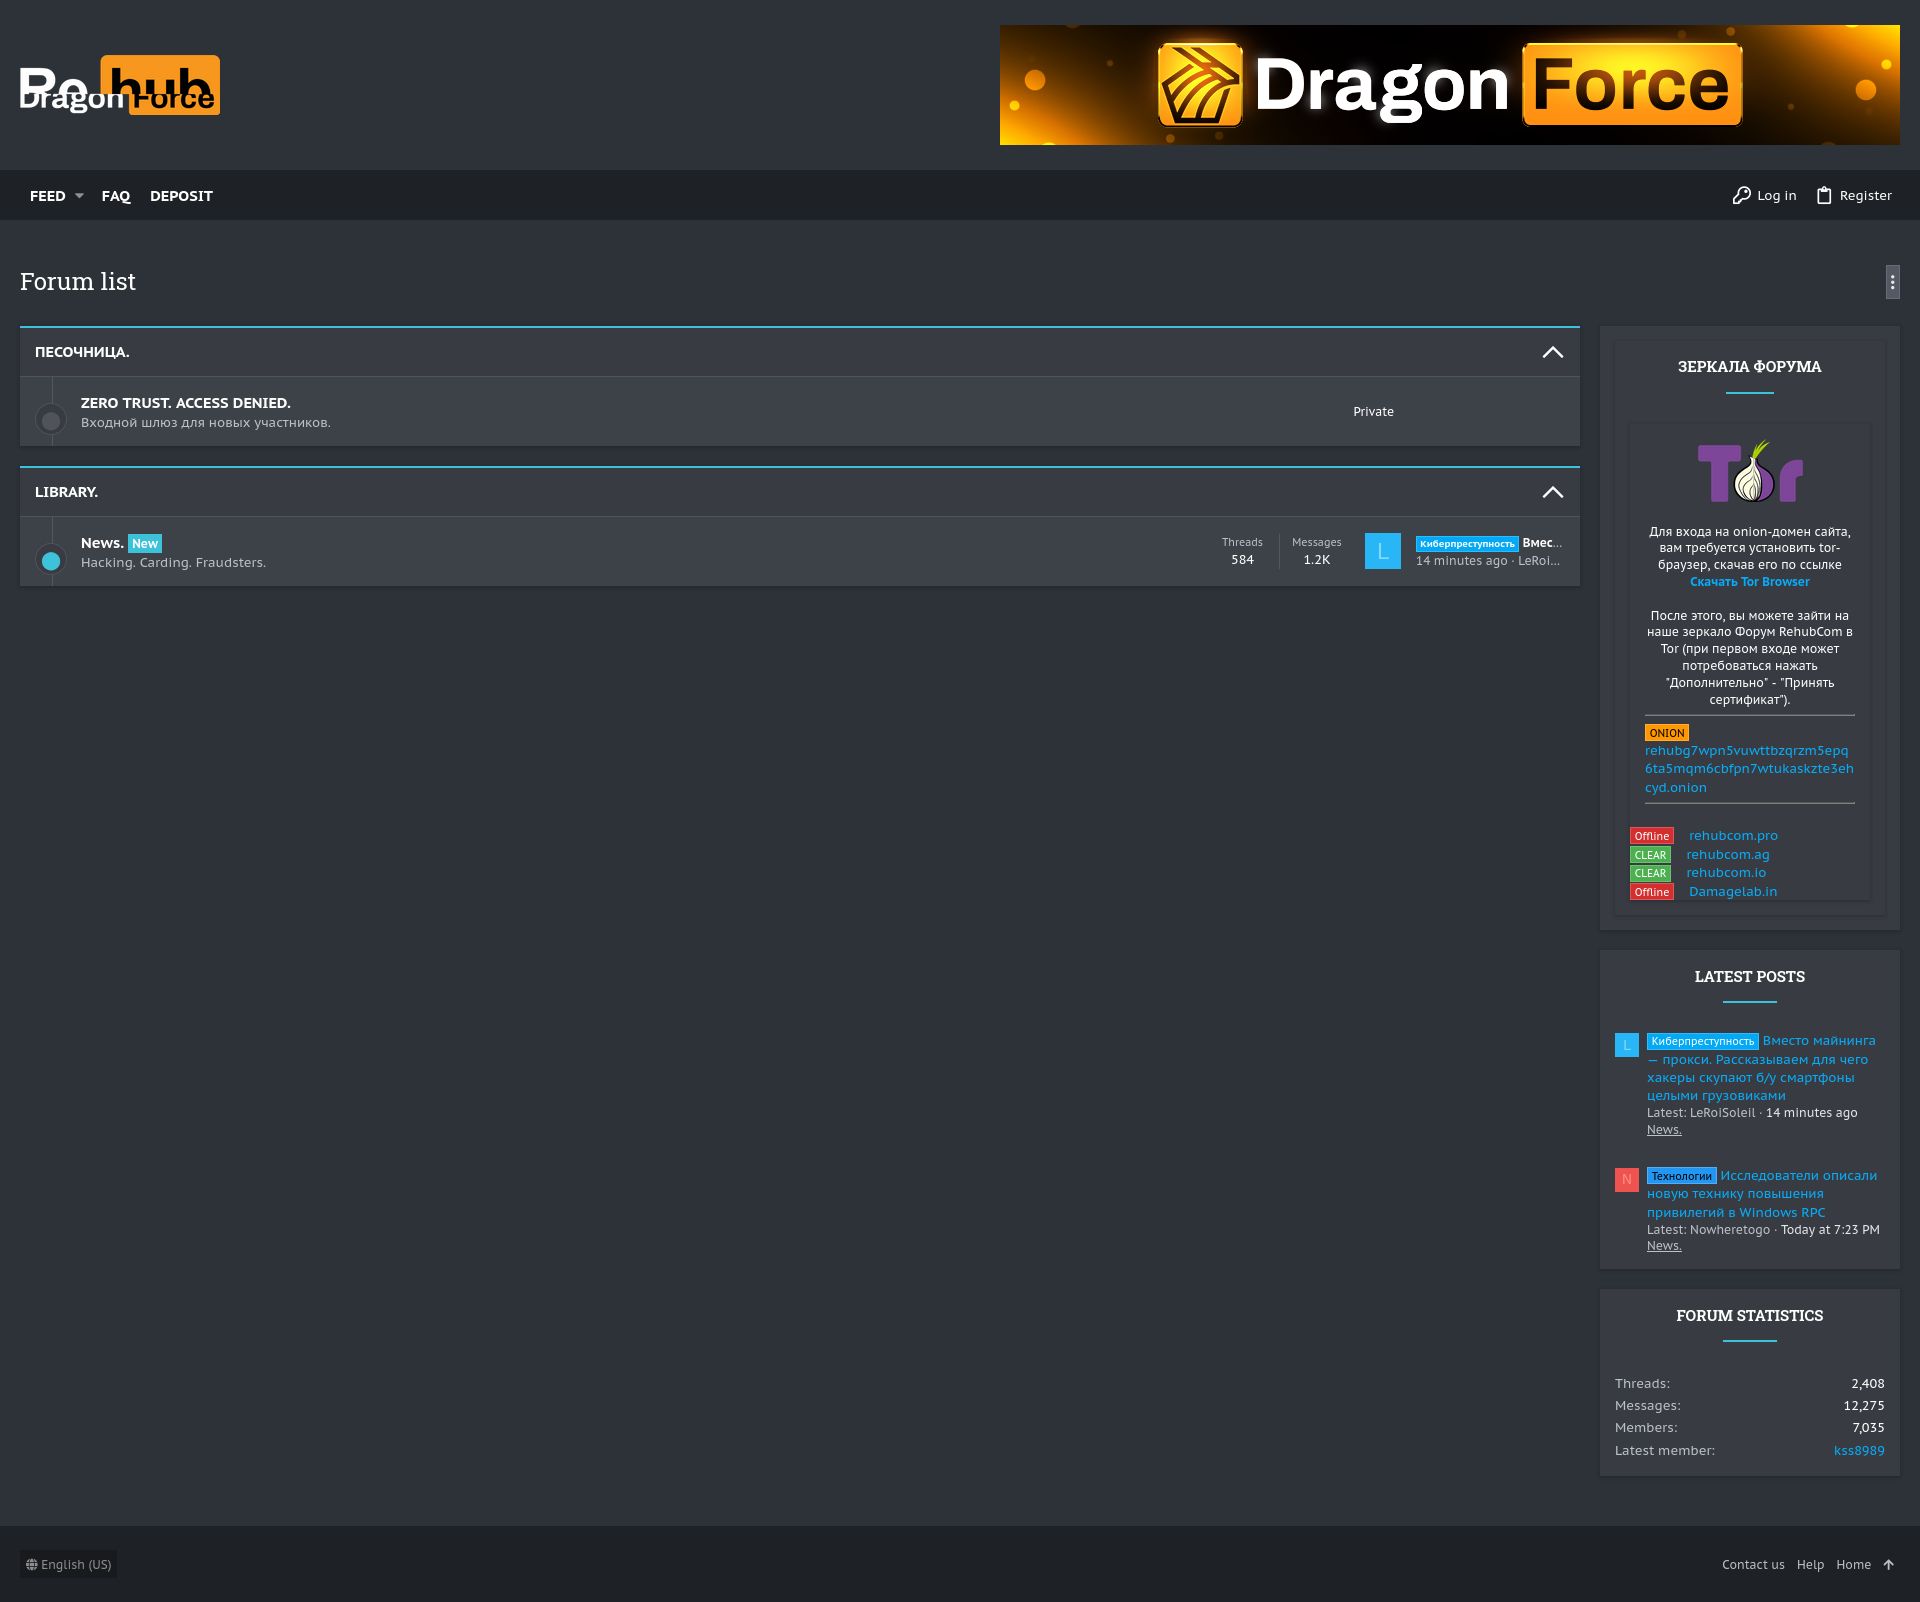Open the FAQ page

click(116, 196)
